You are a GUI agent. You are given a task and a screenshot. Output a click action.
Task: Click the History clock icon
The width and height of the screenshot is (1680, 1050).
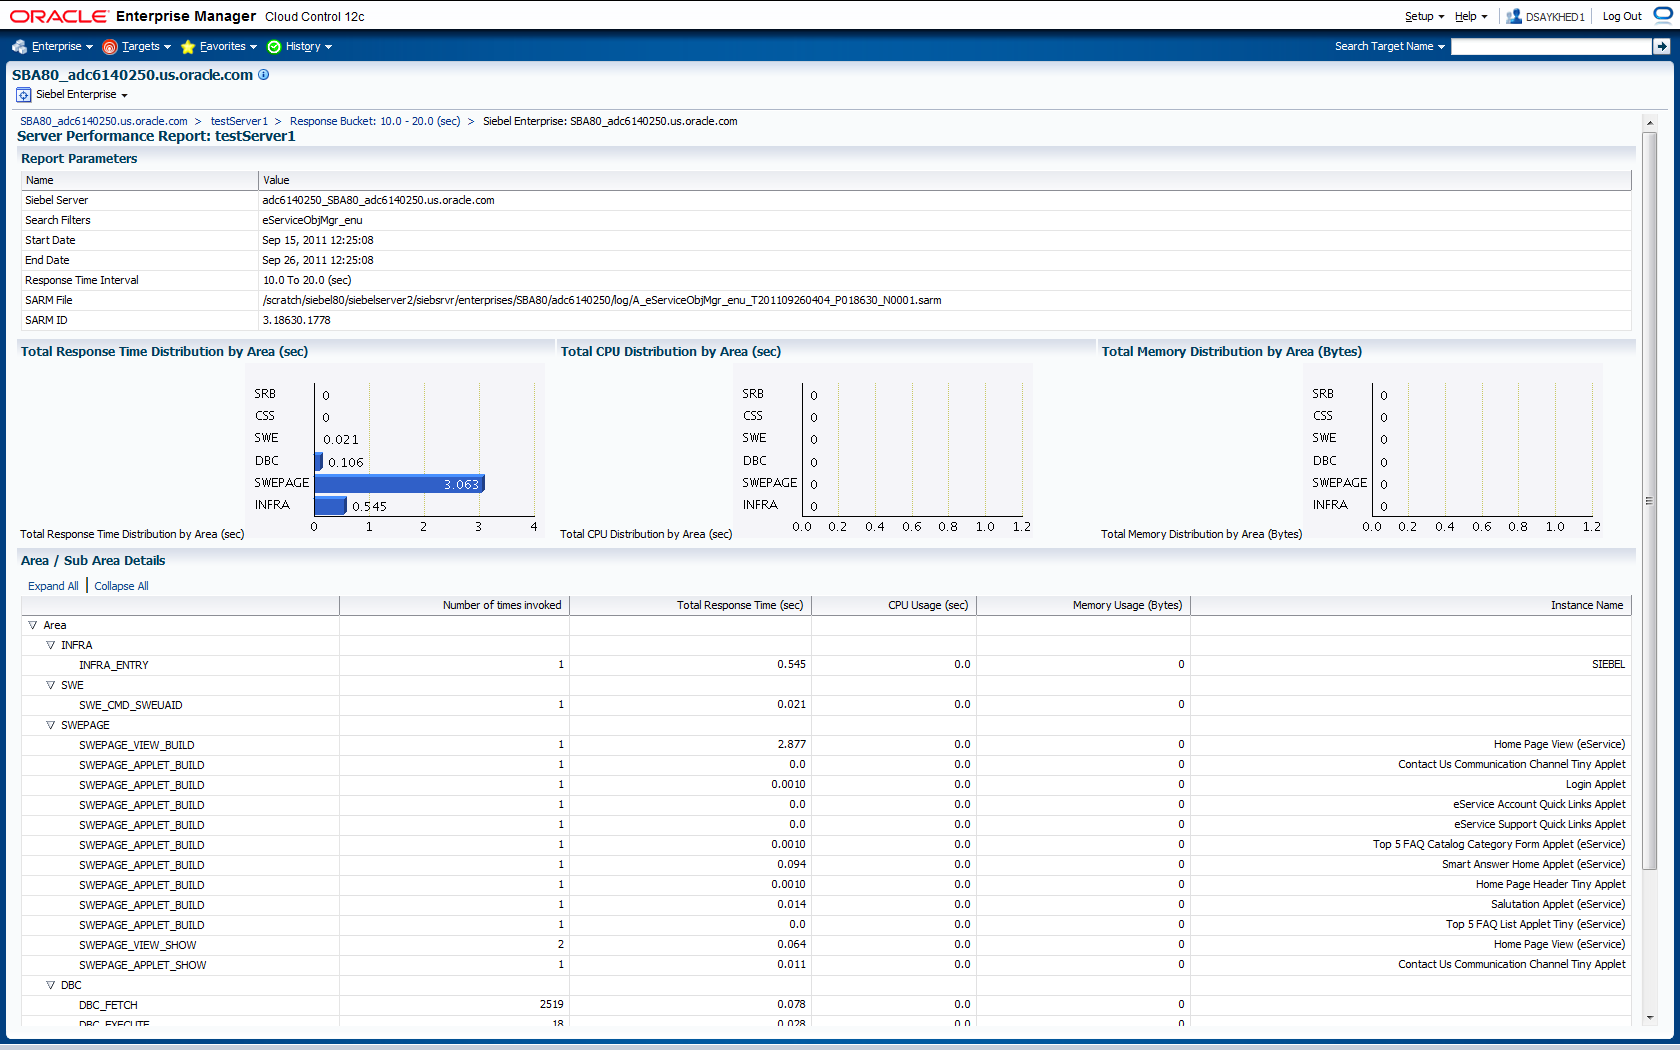click(274, 47)
